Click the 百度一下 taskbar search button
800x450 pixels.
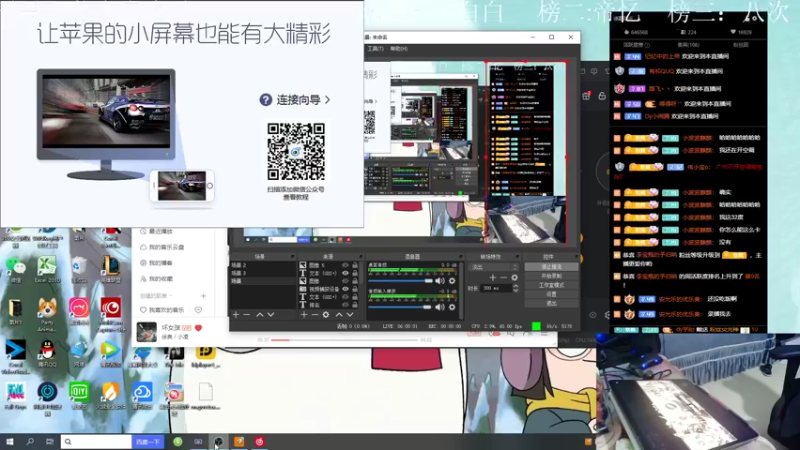pyautogui.click(x=148, y=442)
